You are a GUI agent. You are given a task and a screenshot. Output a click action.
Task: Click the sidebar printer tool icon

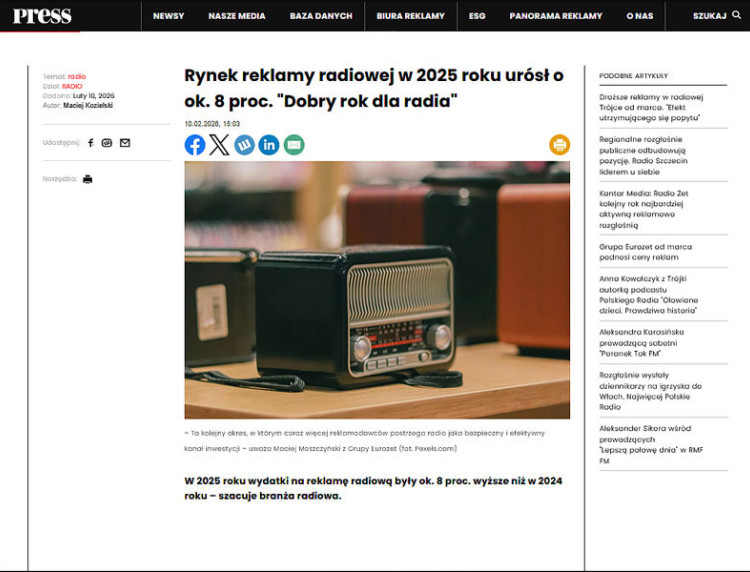tap(88, 179)
